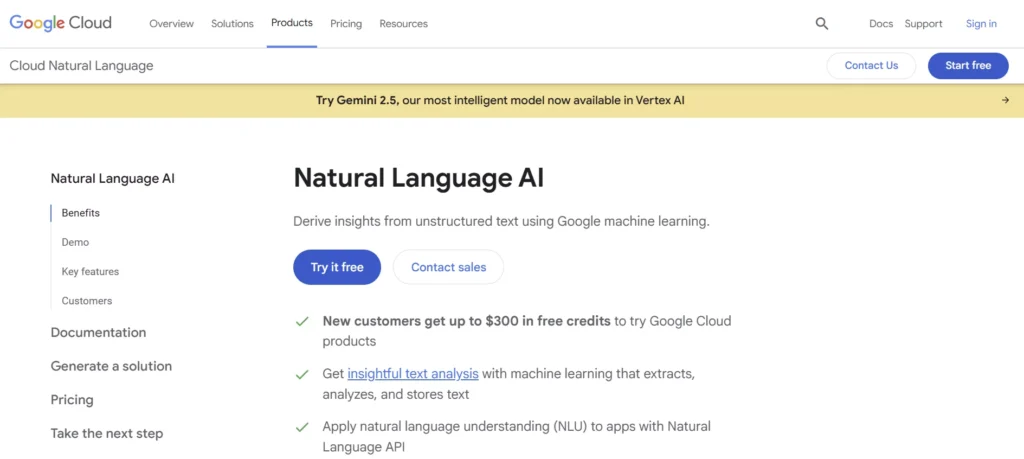Go to Customers sidebar section

(87, 300)
